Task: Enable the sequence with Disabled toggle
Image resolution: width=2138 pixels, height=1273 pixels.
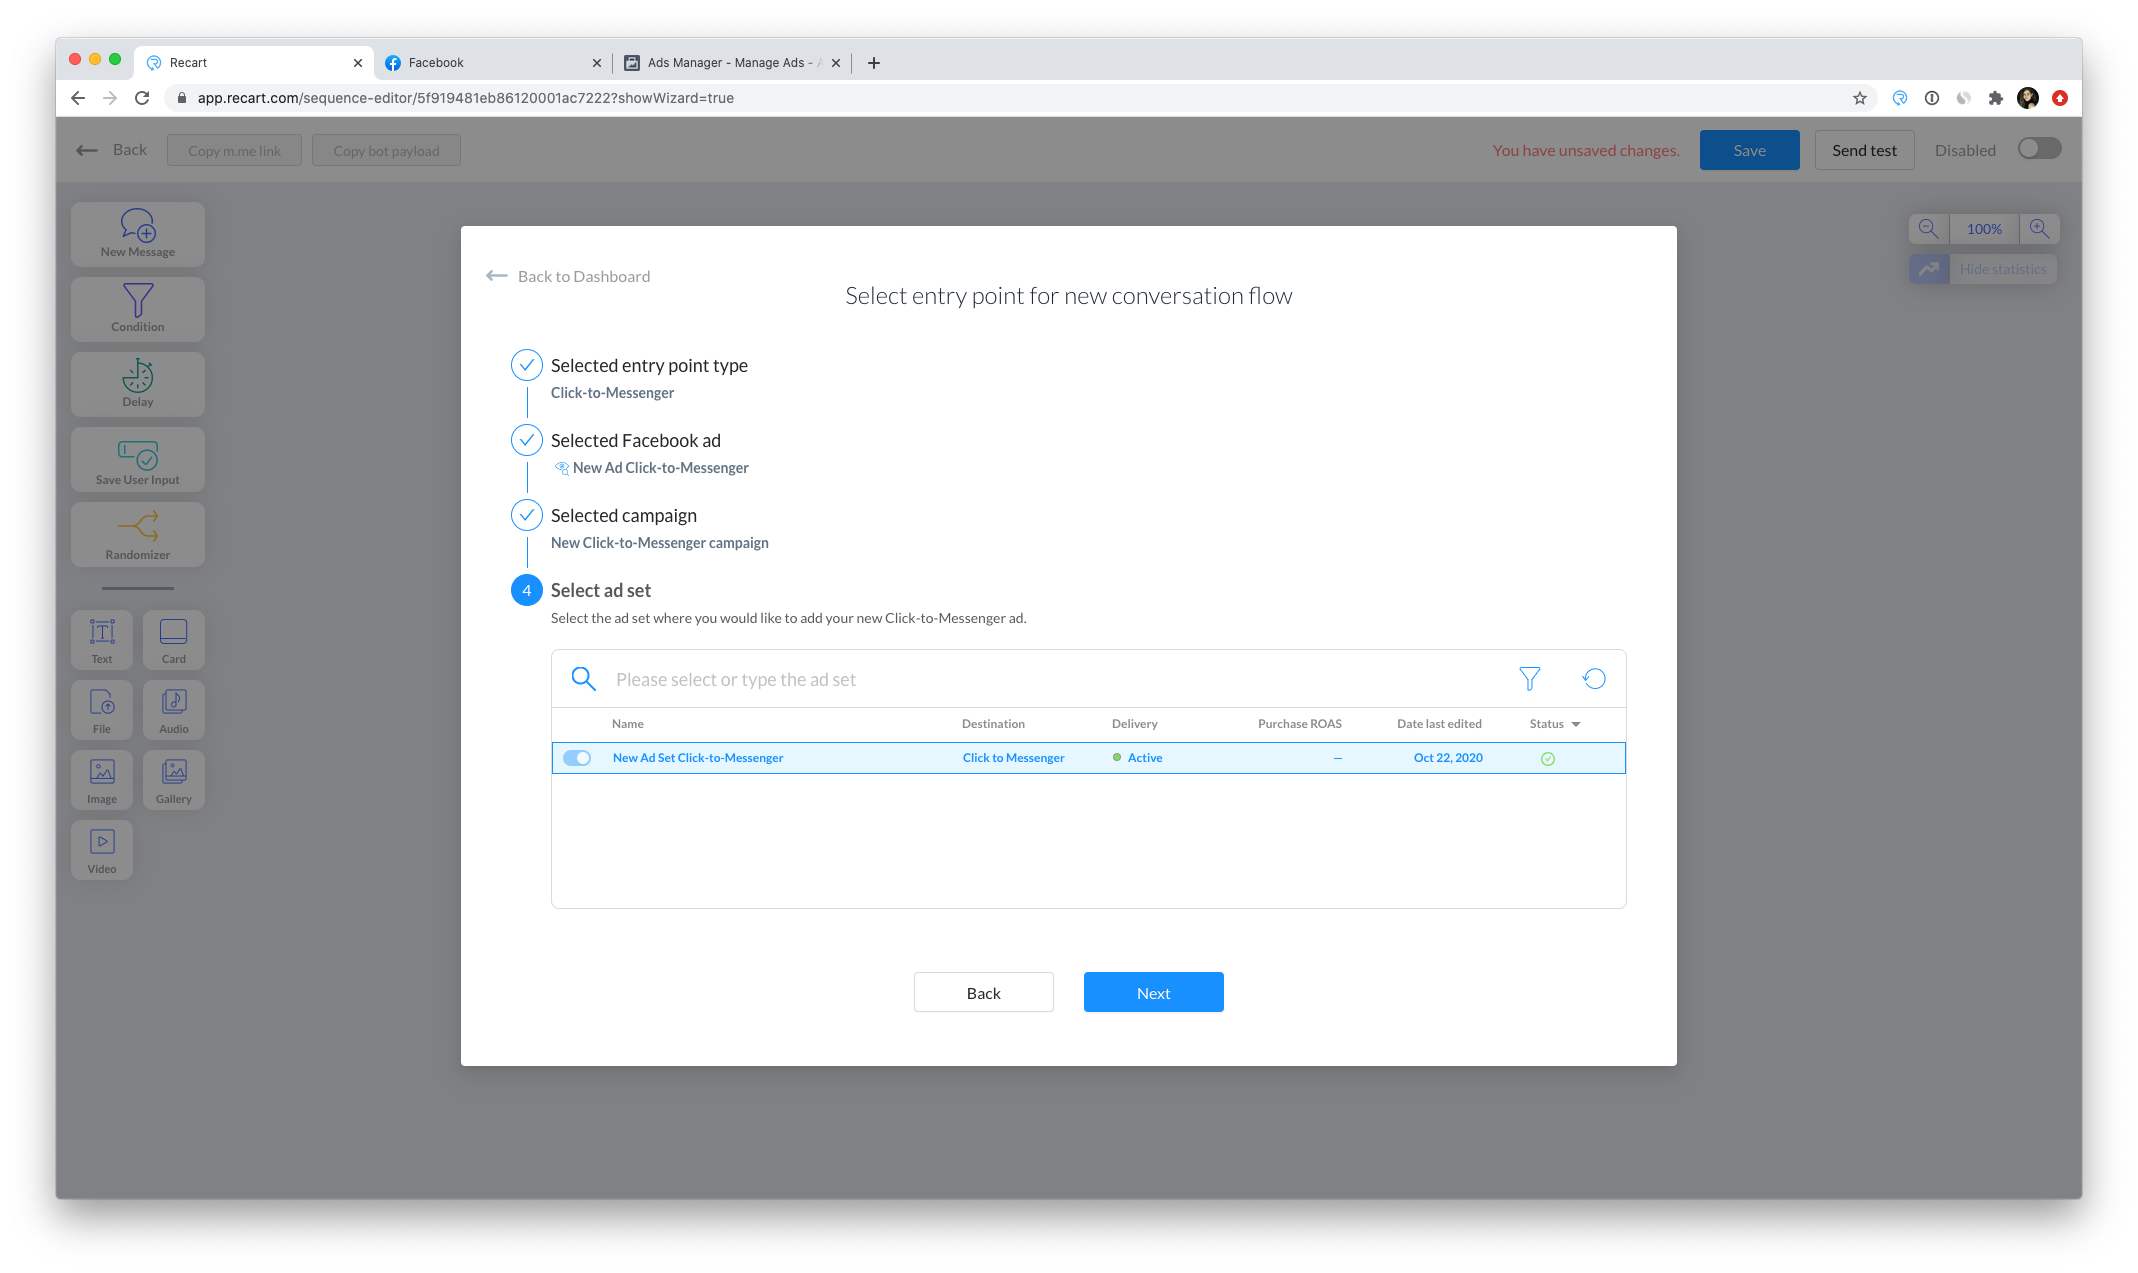Action: coord(2039,149)
